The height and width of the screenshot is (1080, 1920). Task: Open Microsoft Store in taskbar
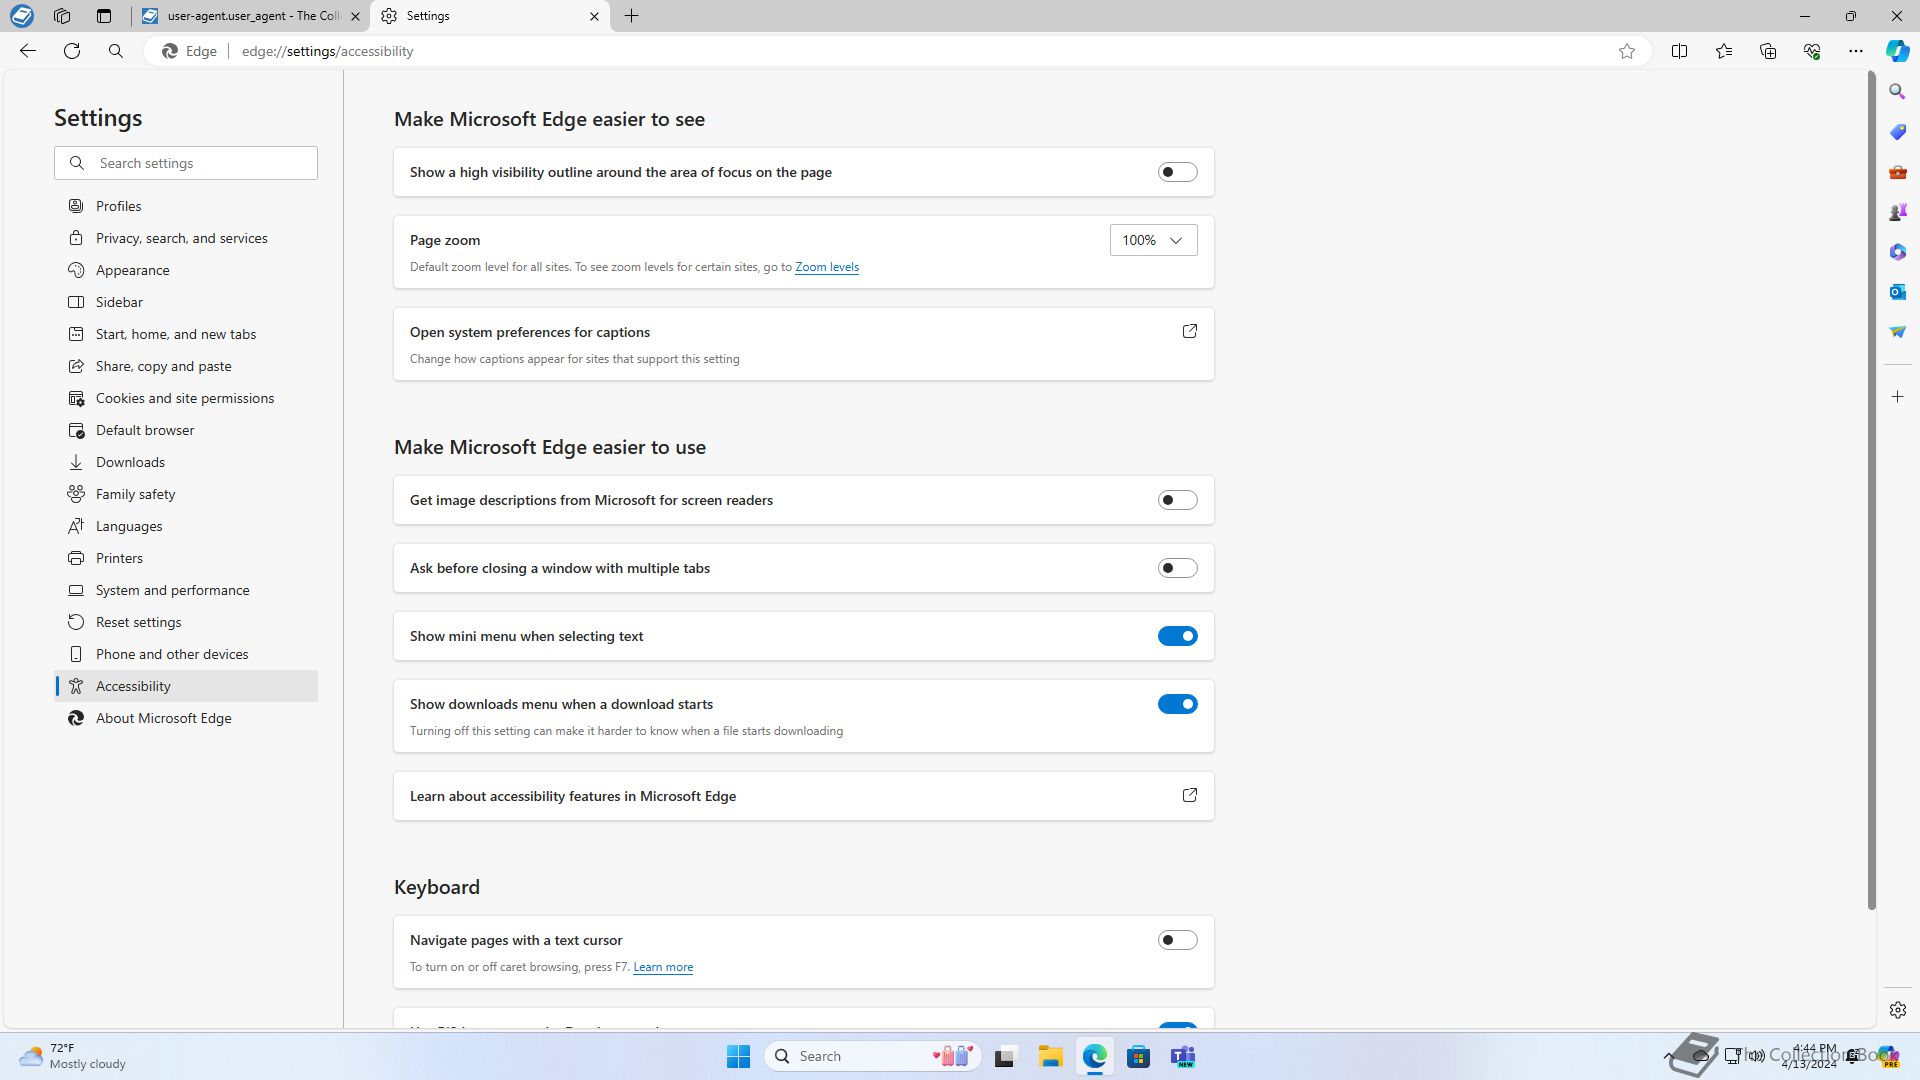1138,1056
